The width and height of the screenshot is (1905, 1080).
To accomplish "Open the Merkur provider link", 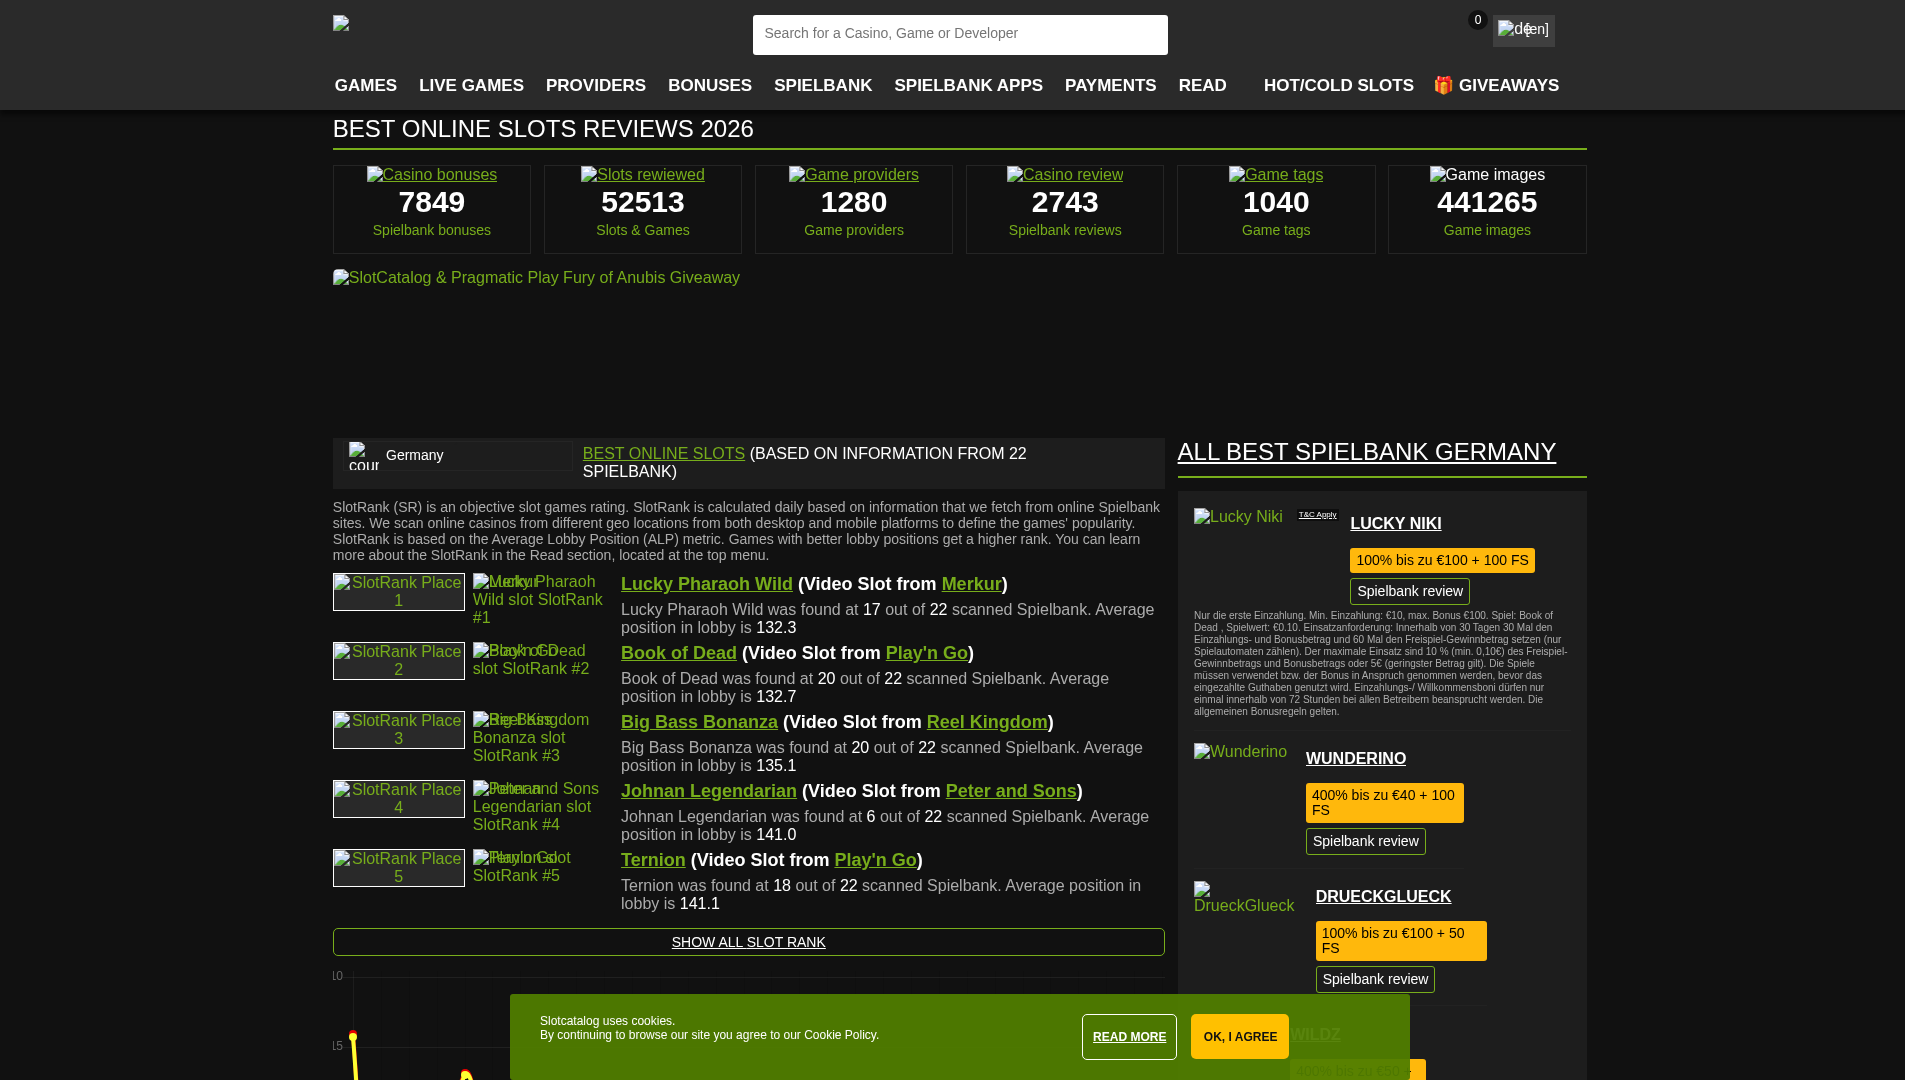I will [971, 584].
